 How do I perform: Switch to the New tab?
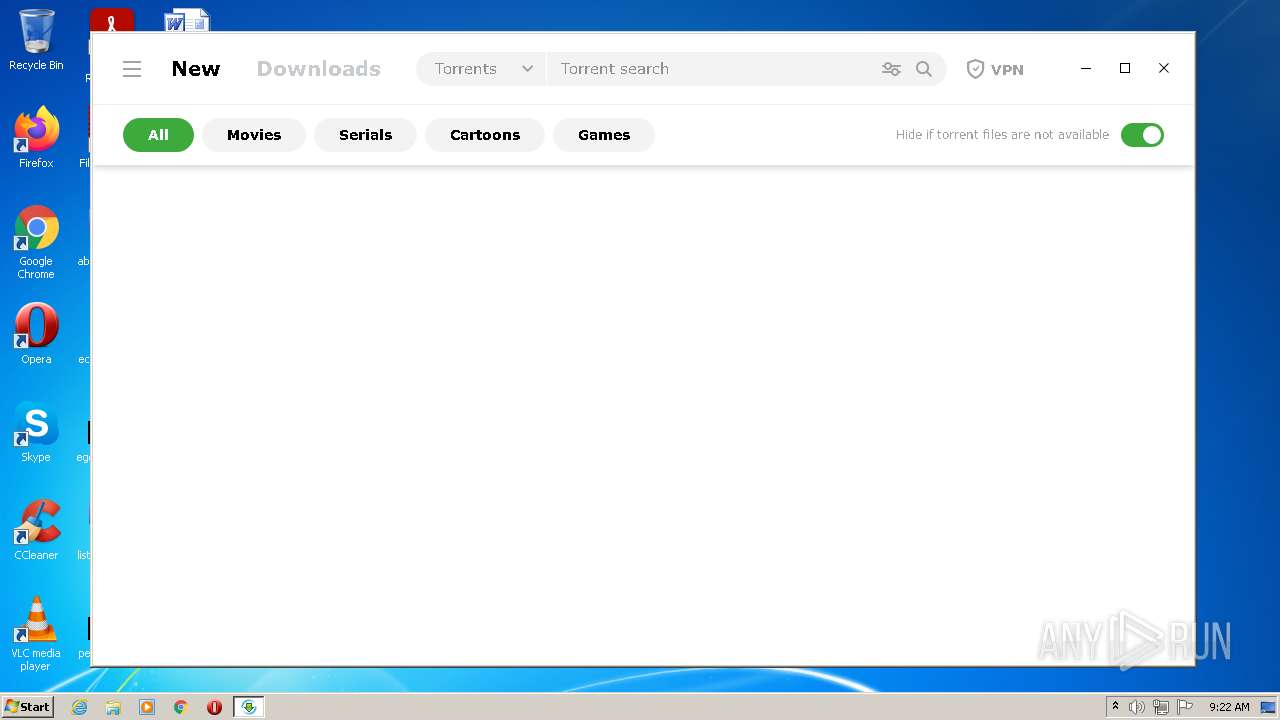tap(196, 69)
